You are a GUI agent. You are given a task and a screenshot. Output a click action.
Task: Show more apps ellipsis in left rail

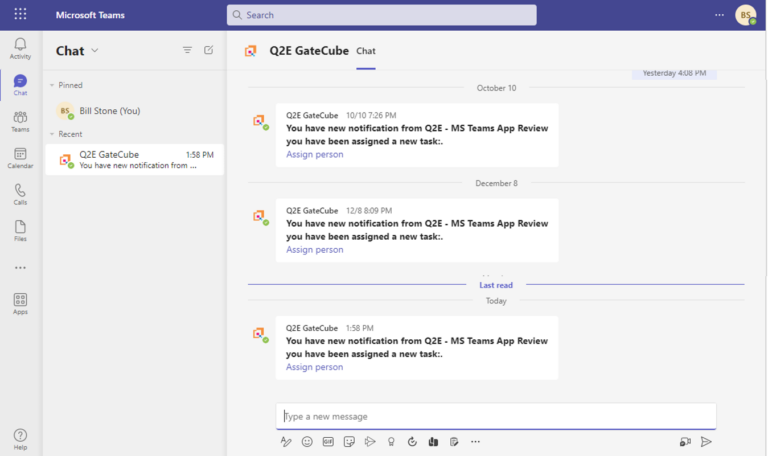[20, 268]
